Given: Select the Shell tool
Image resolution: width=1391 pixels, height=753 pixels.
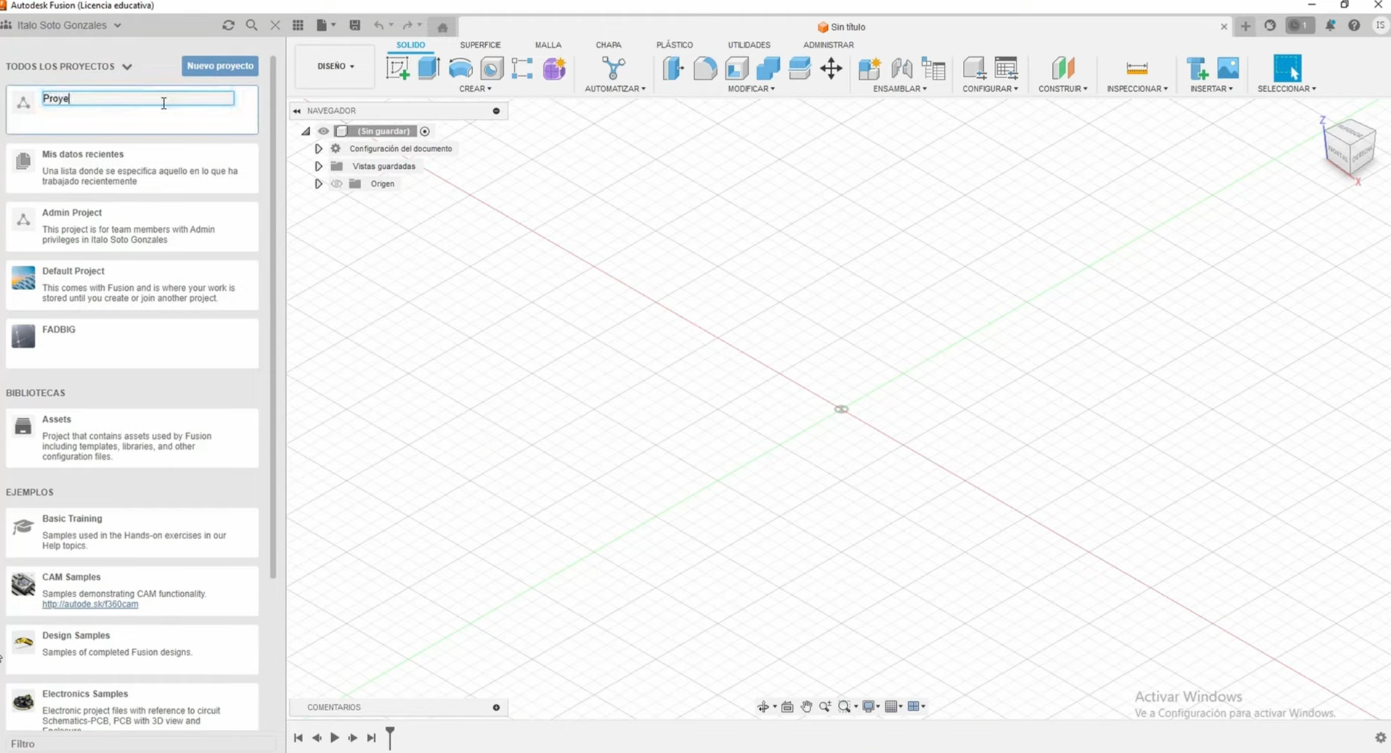Looking at the screenshot, I should click(x=737, y=68).
